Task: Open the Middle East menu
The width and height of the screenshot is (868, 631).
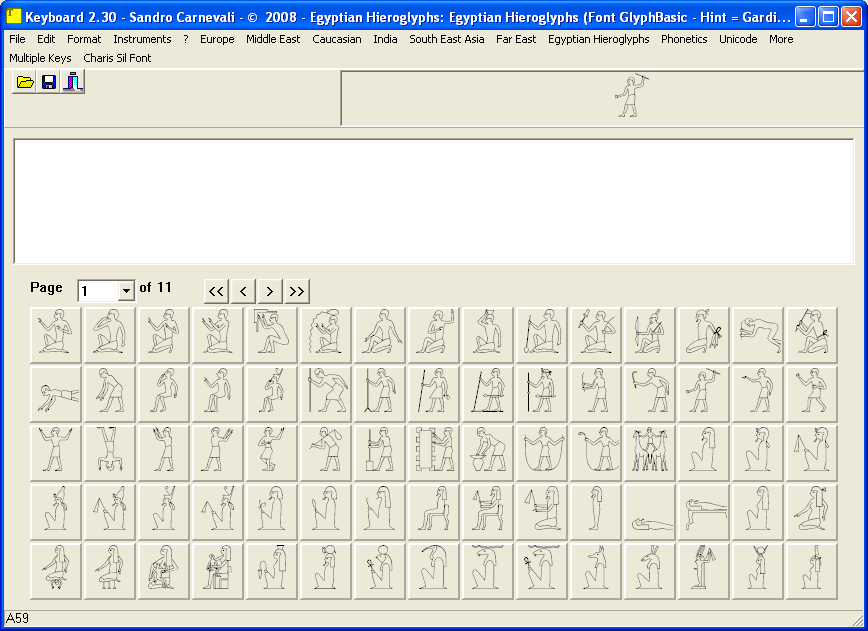Action: click(273, 39)
